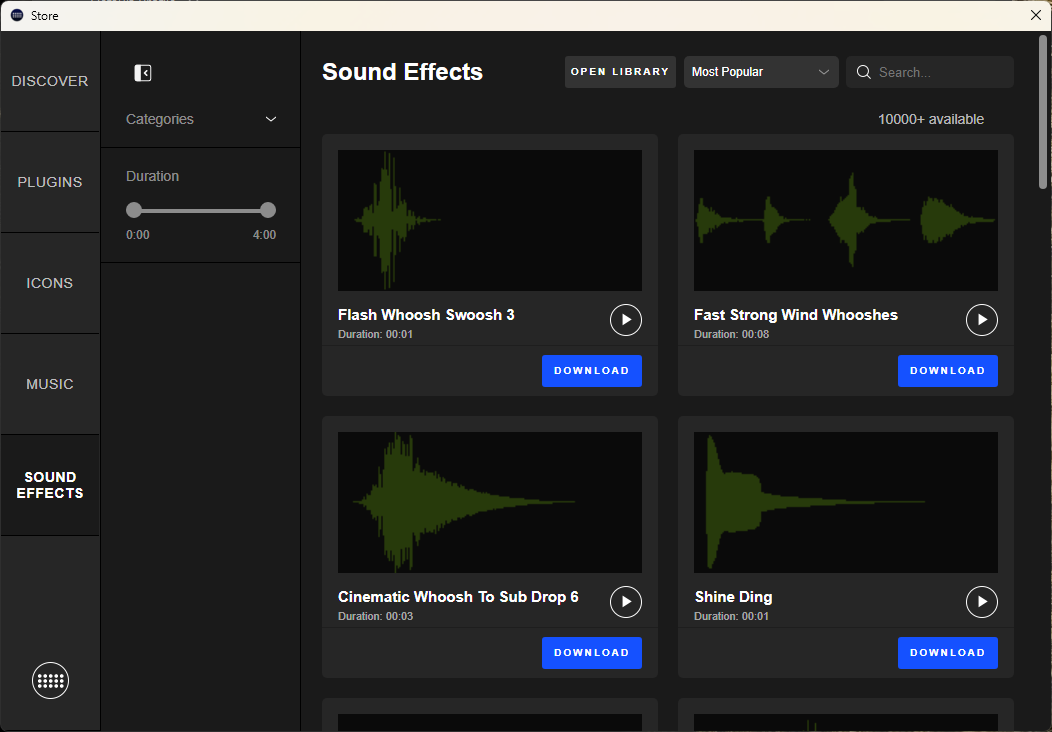The image size is (1052, 732).
Task: Click the round grid icon at bottom left
Action: [50, 681]
